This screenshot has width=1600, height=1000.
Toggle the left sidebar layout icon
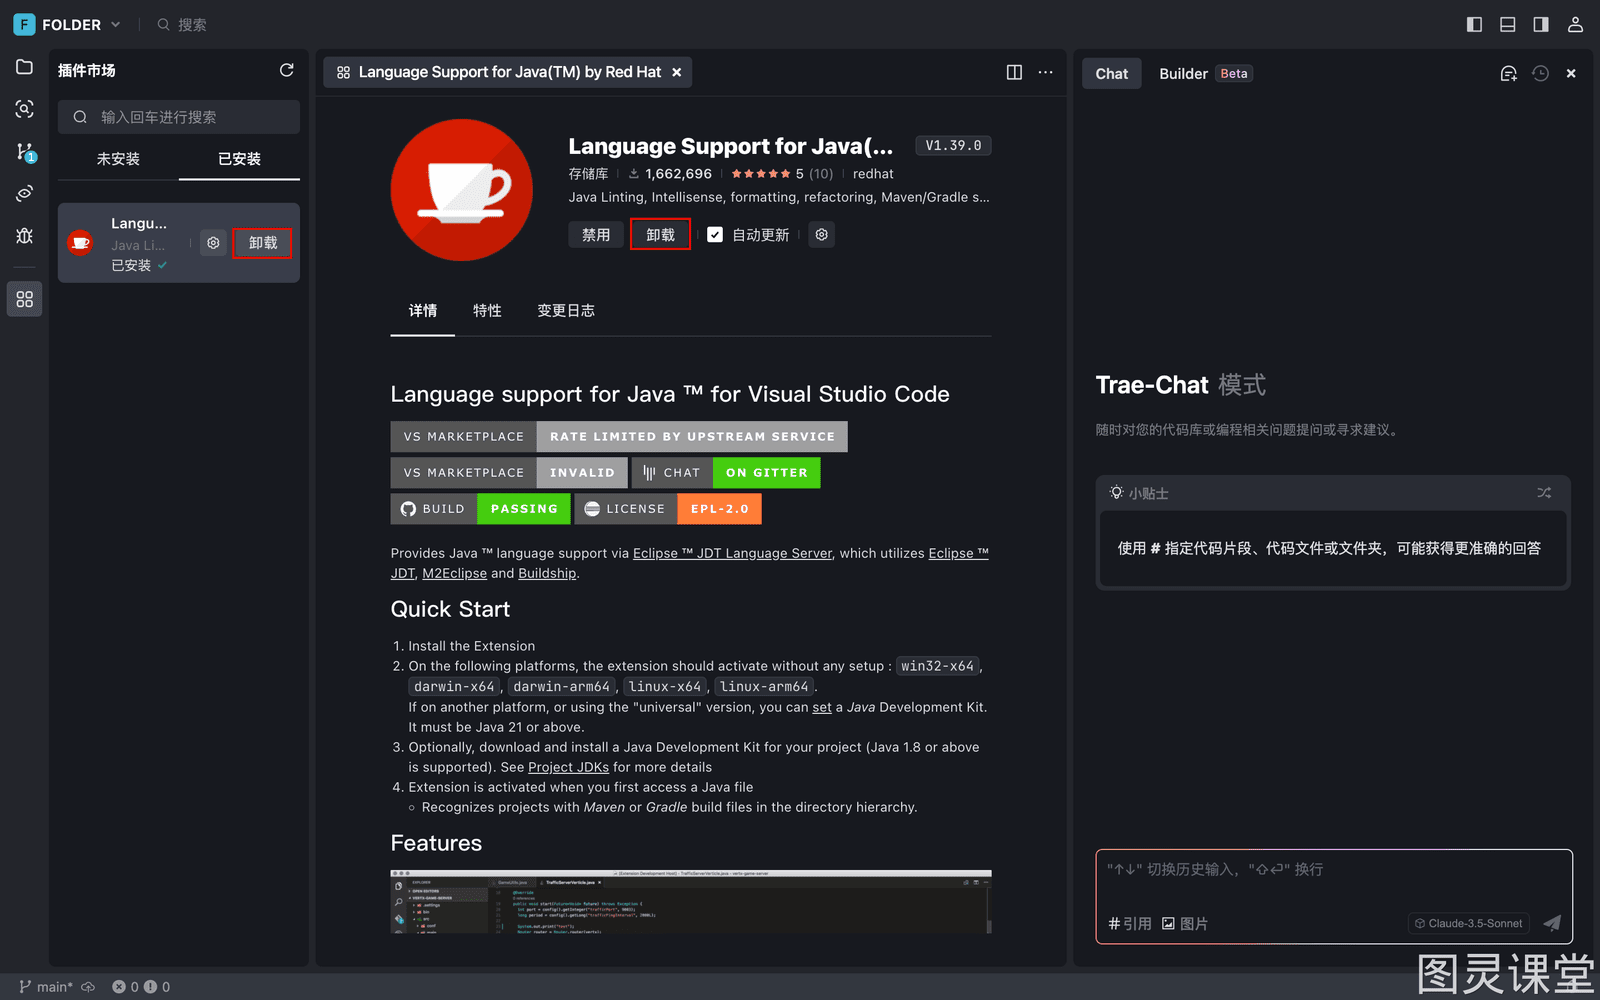(1474, 24)
